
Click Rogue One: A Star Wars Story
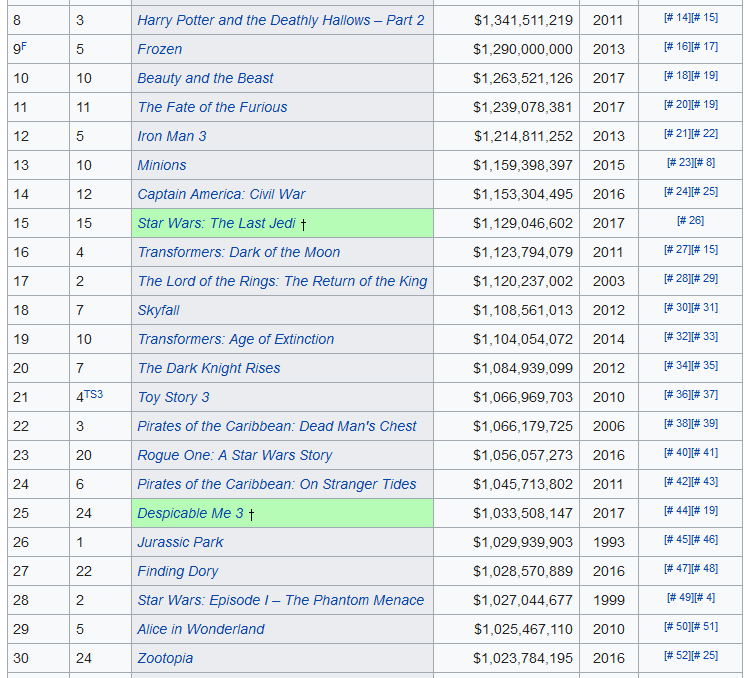pos(235,455)
